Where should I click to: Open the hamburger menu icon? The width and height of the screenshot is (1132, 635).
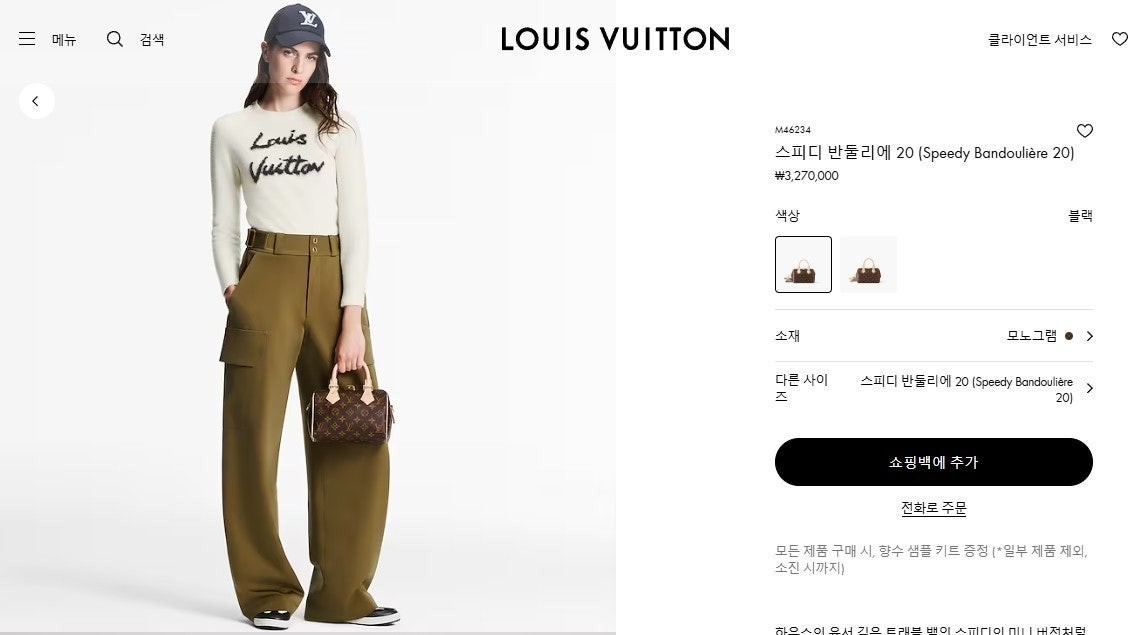tap(27, 39)
